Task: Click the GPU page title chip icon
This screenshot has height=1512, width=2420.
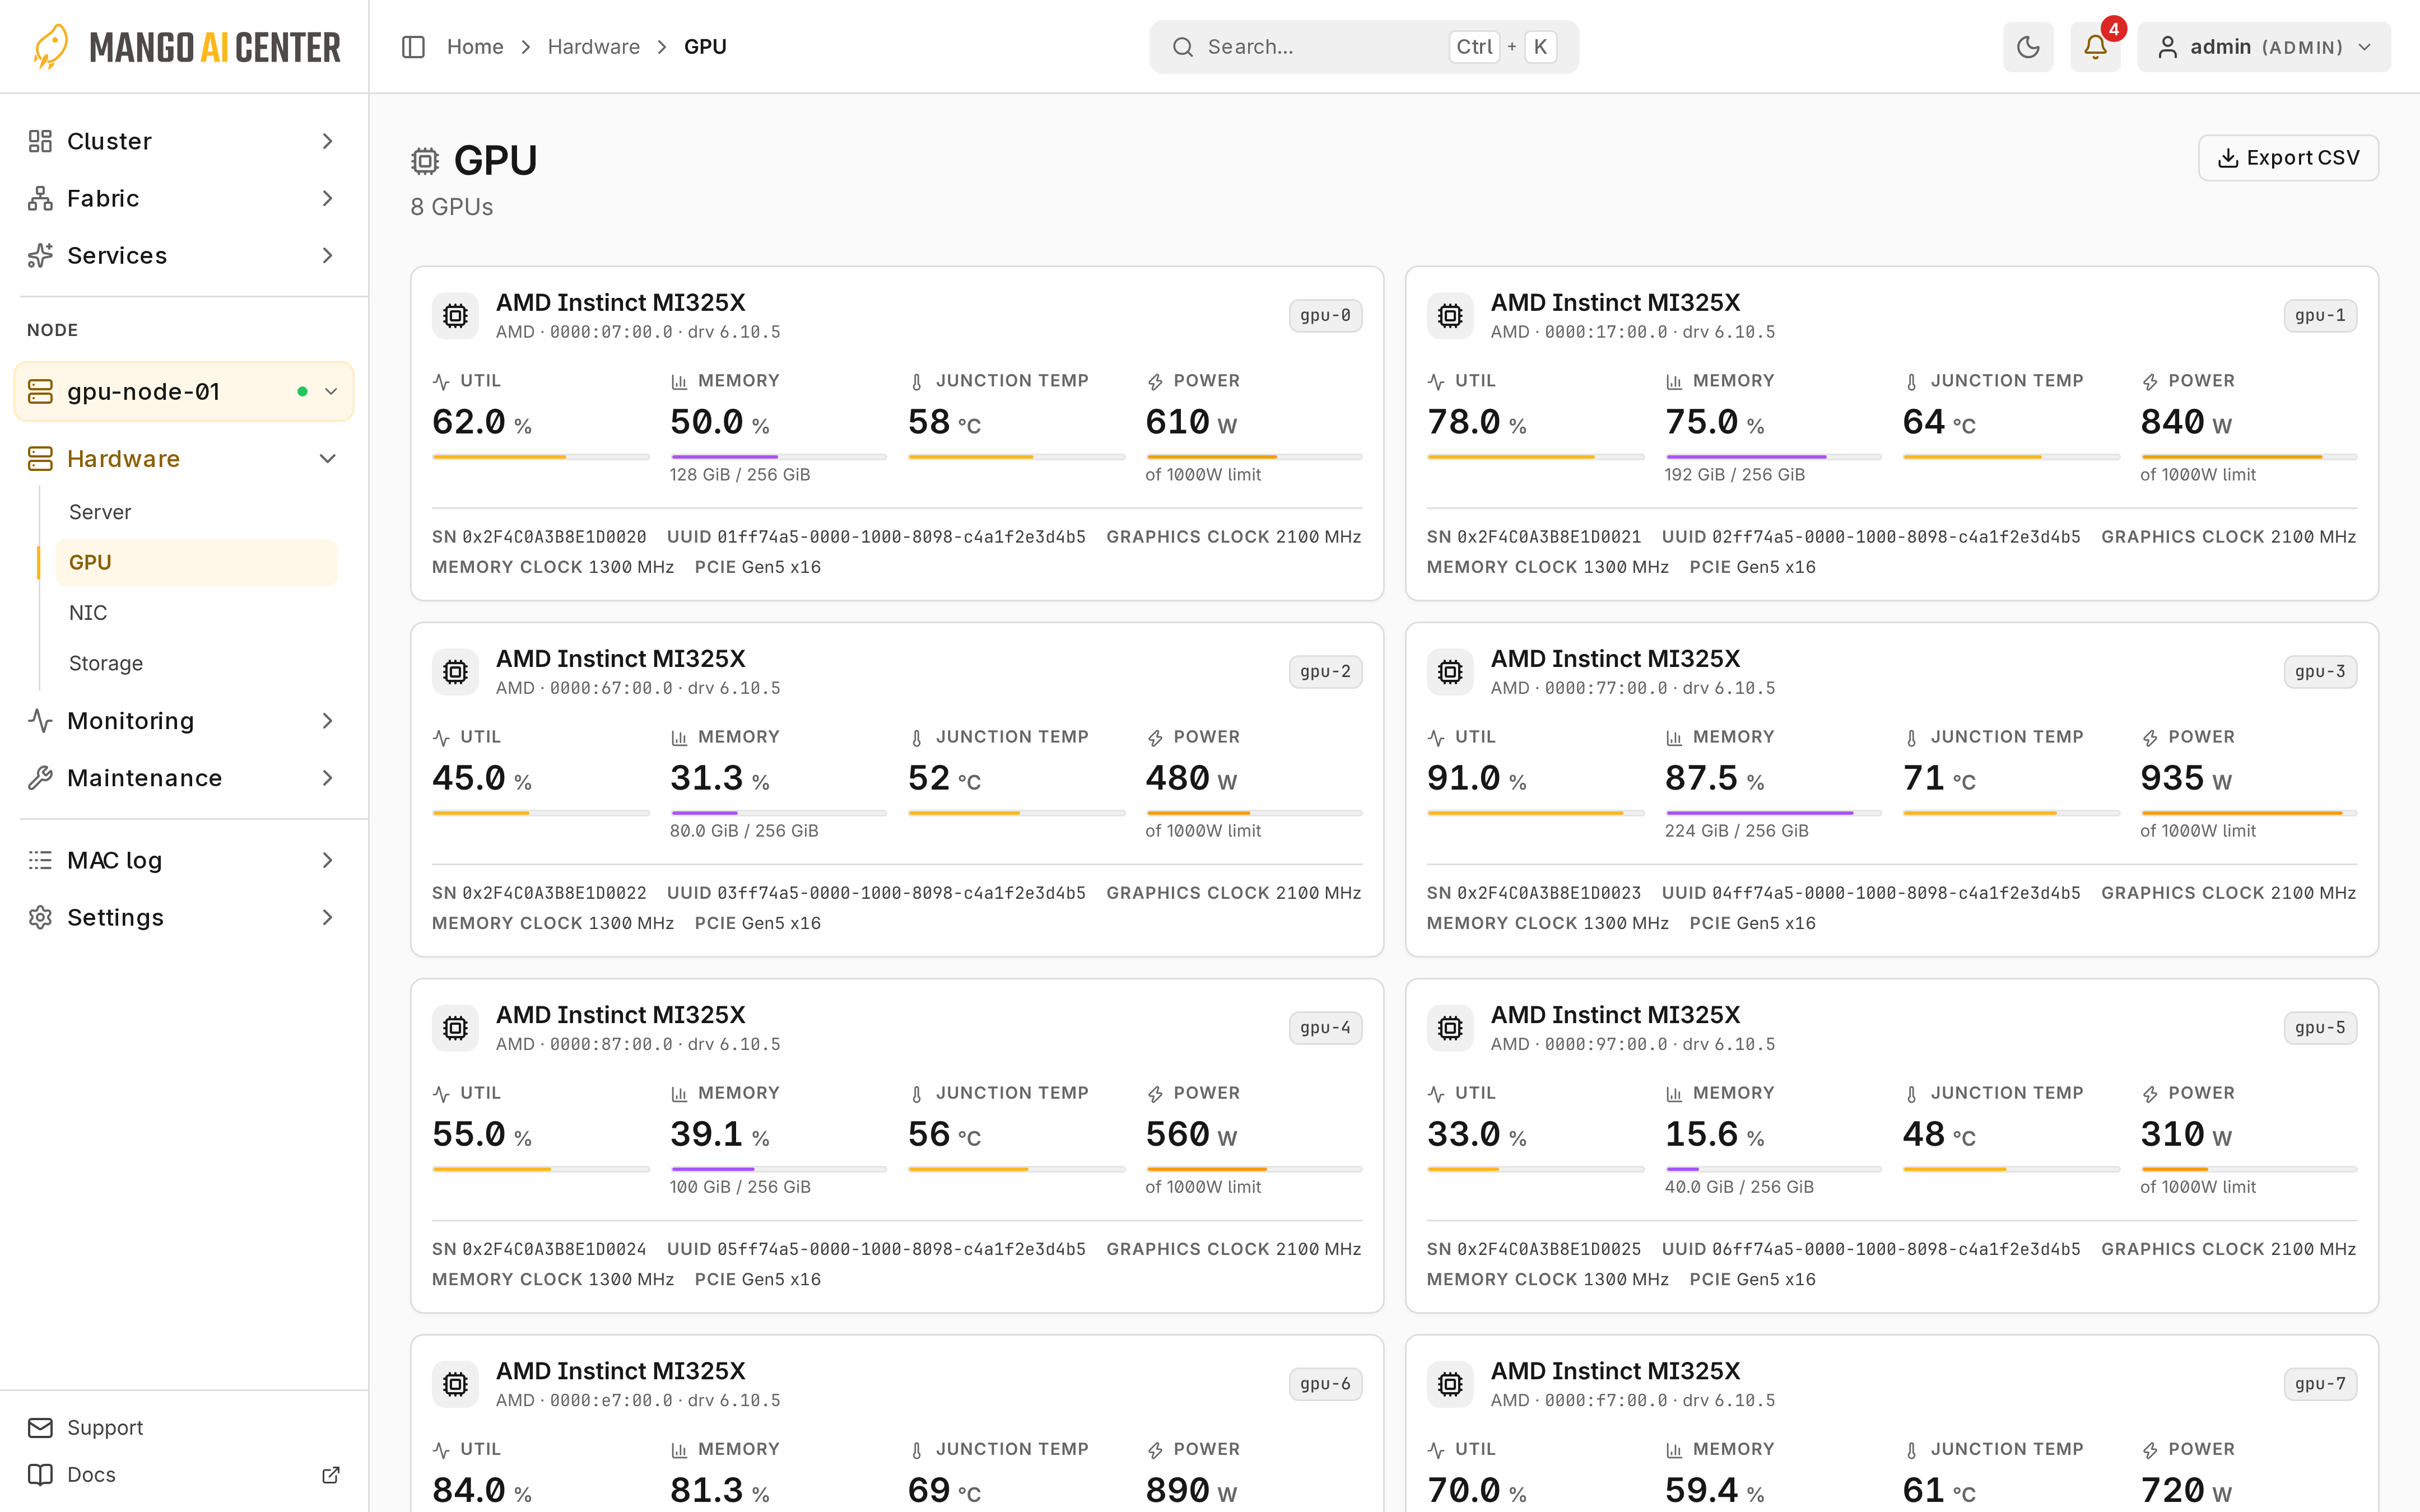Action: 425,161
